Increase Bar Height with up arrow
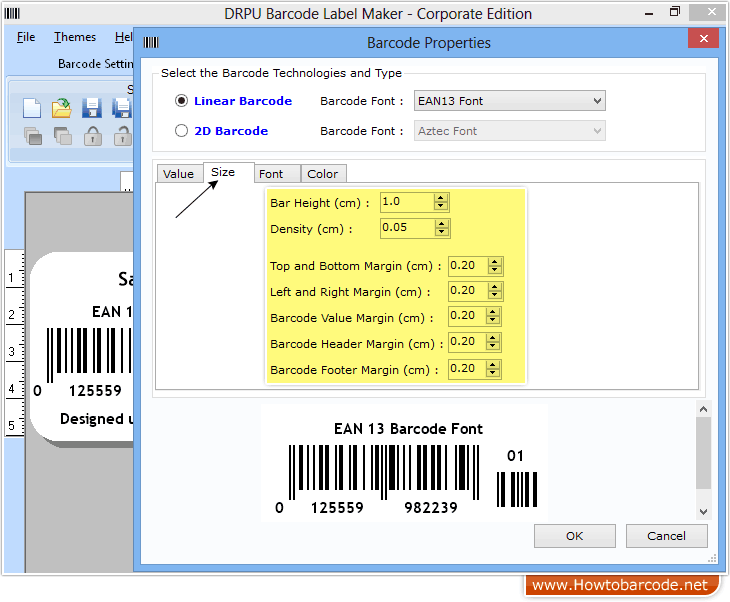Image resolution: width=730 pixels, height=602 pixels. (x=440, y=198)
